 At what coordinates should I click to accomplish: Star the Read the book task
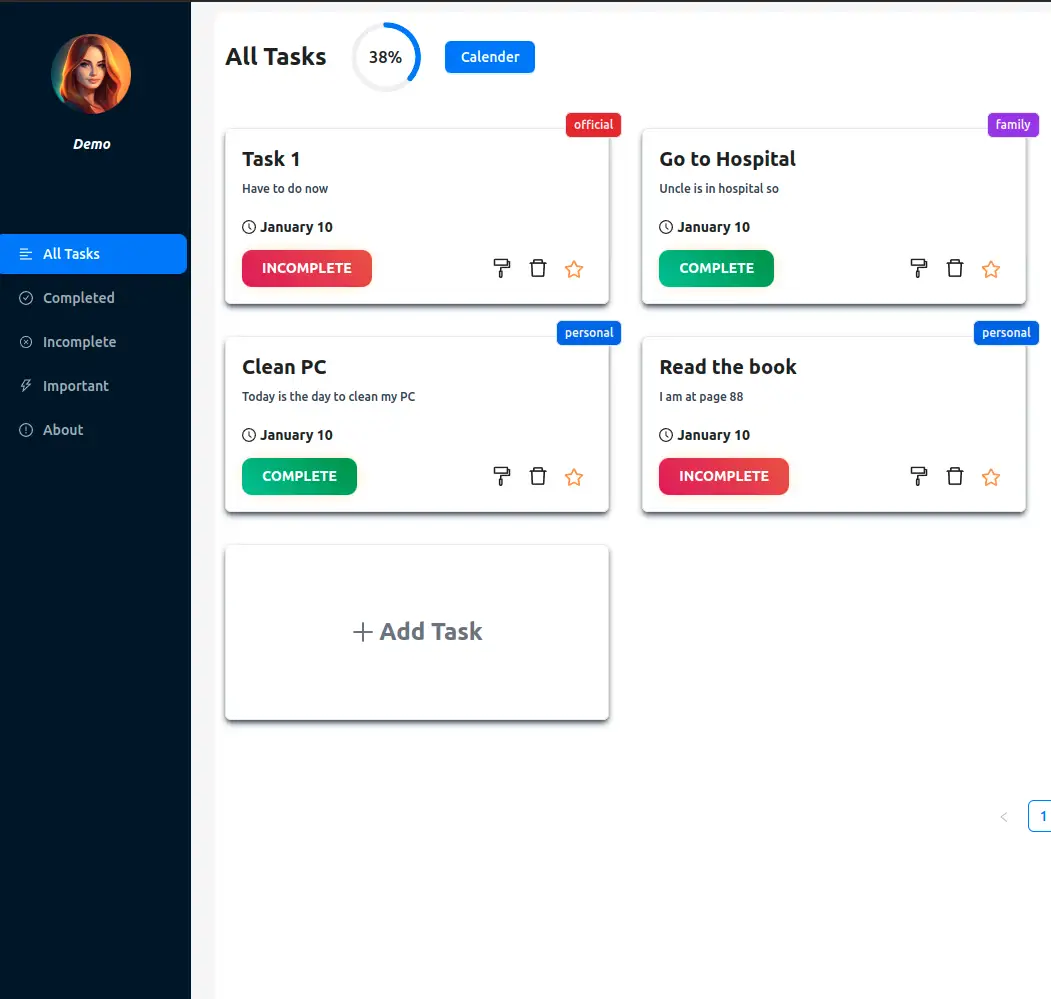click(x=991, y=477)
